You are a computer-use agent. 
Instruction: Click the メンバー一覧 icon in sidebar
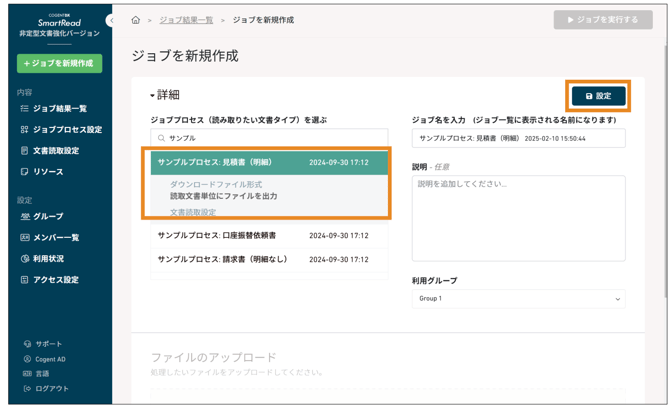(x=25, y=238)
